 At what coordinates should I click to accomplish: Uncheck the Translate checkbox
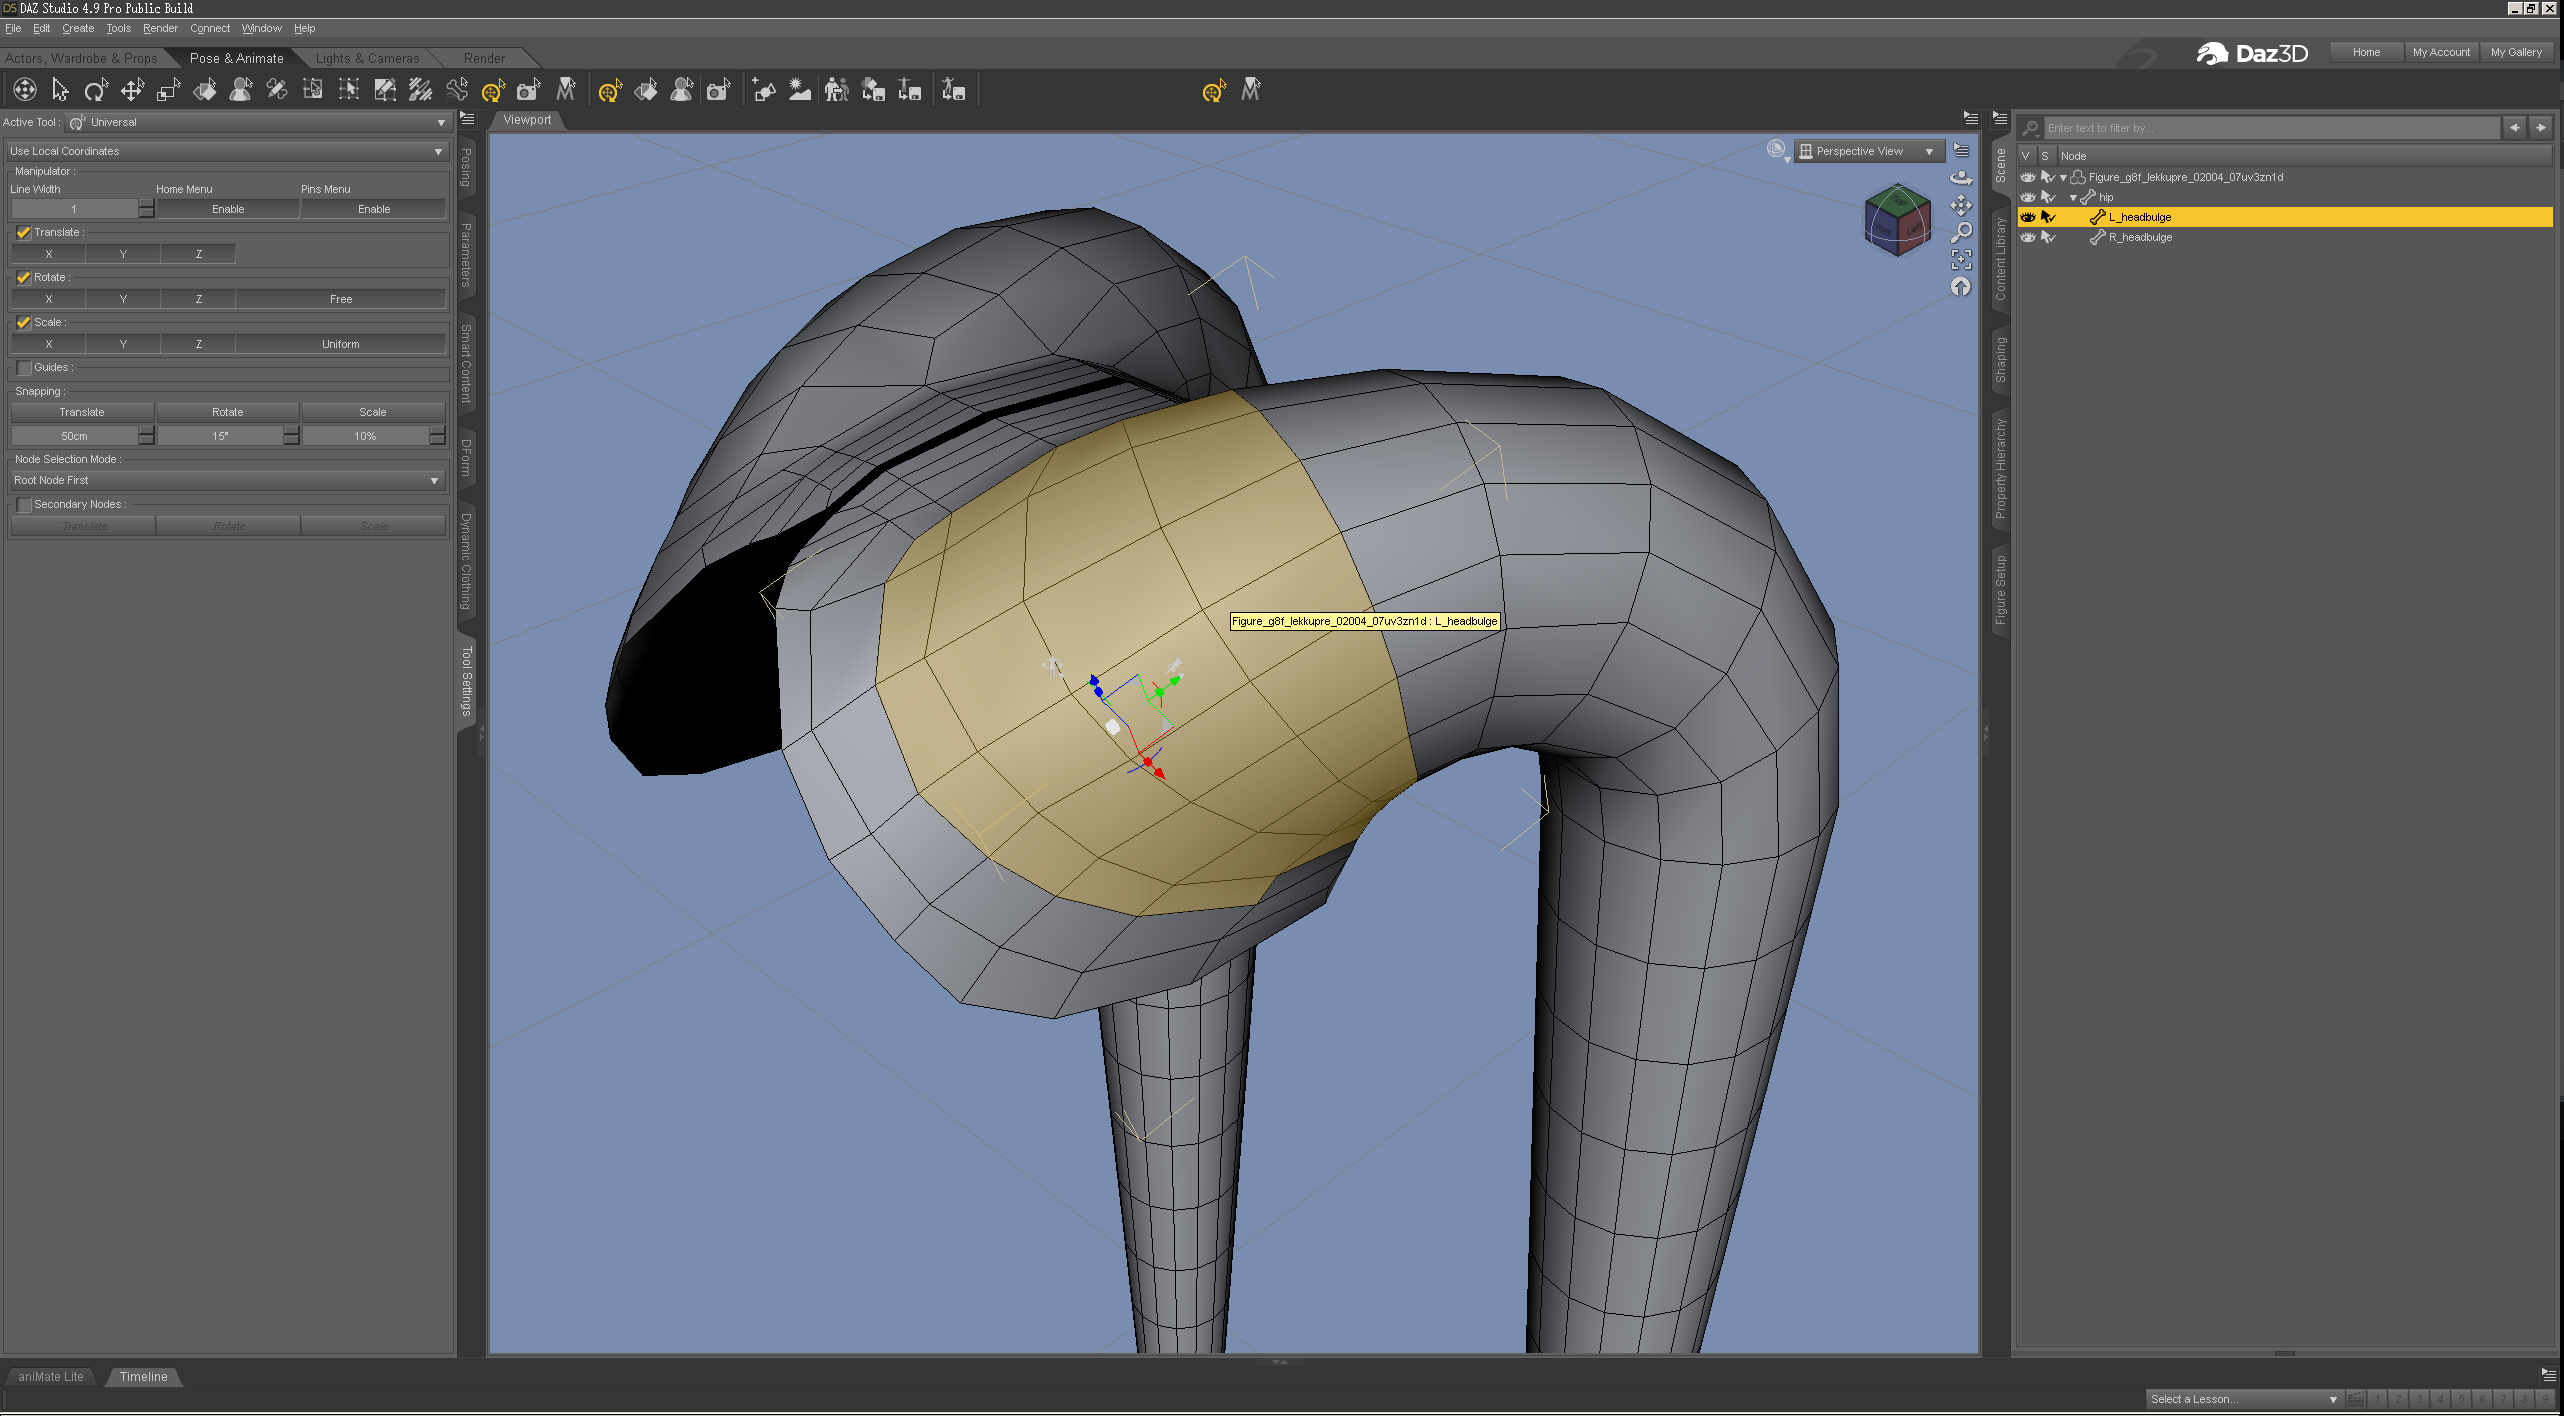pyautogui.click(x=24, y=232)
